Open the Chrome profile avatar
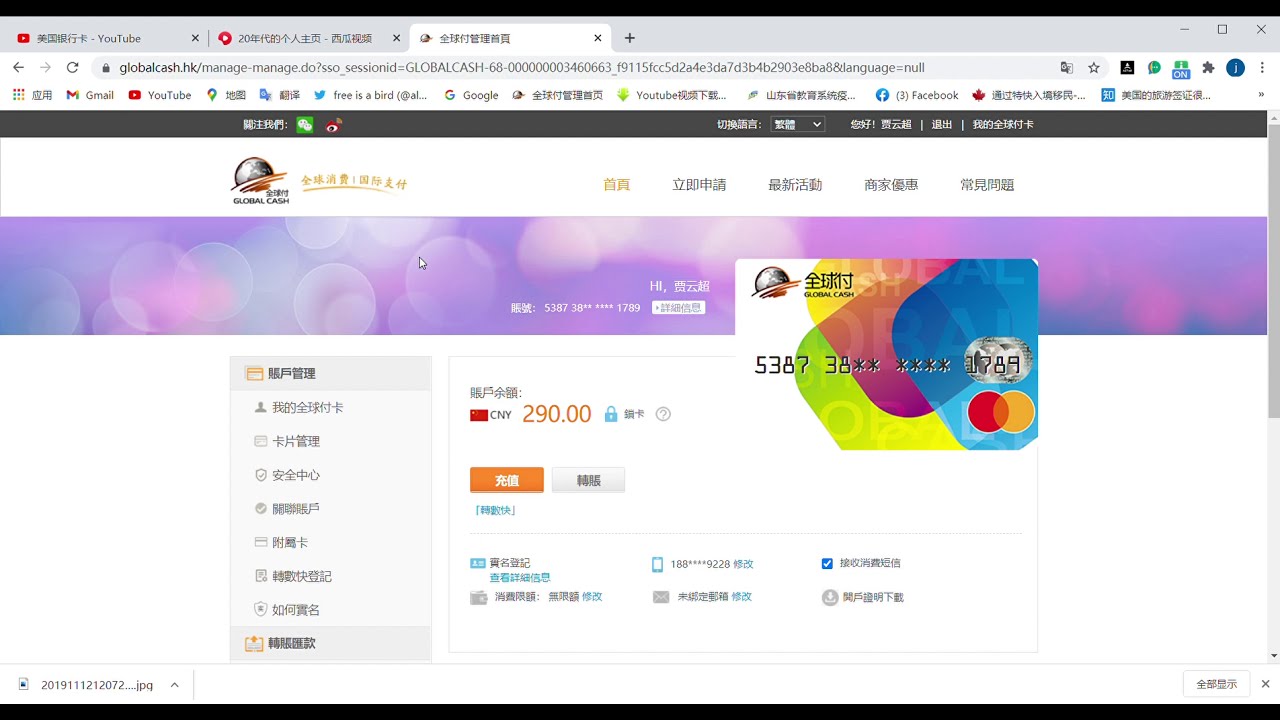Image resolution: width=1280 pixels, height=720 pixels. pos(1235,67)
